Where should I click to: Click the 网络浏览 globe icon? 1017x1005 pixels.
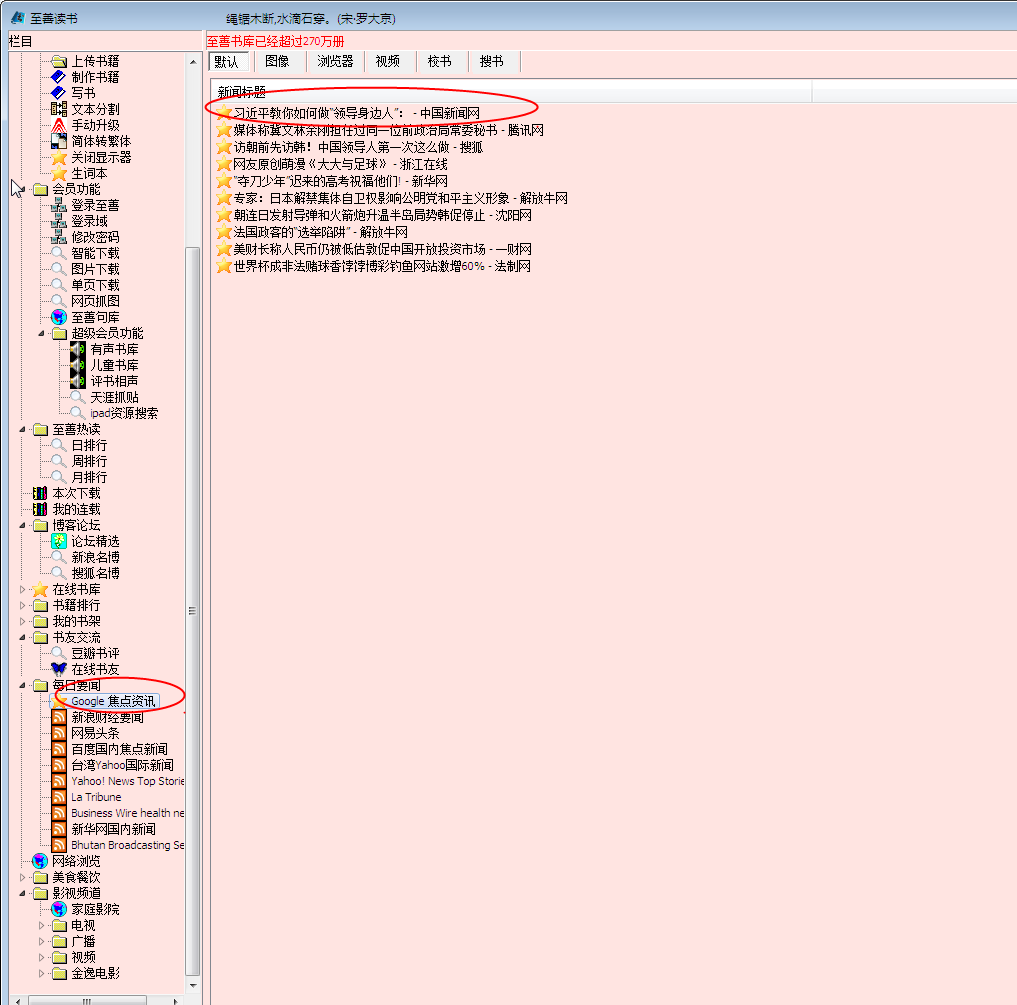40,862
